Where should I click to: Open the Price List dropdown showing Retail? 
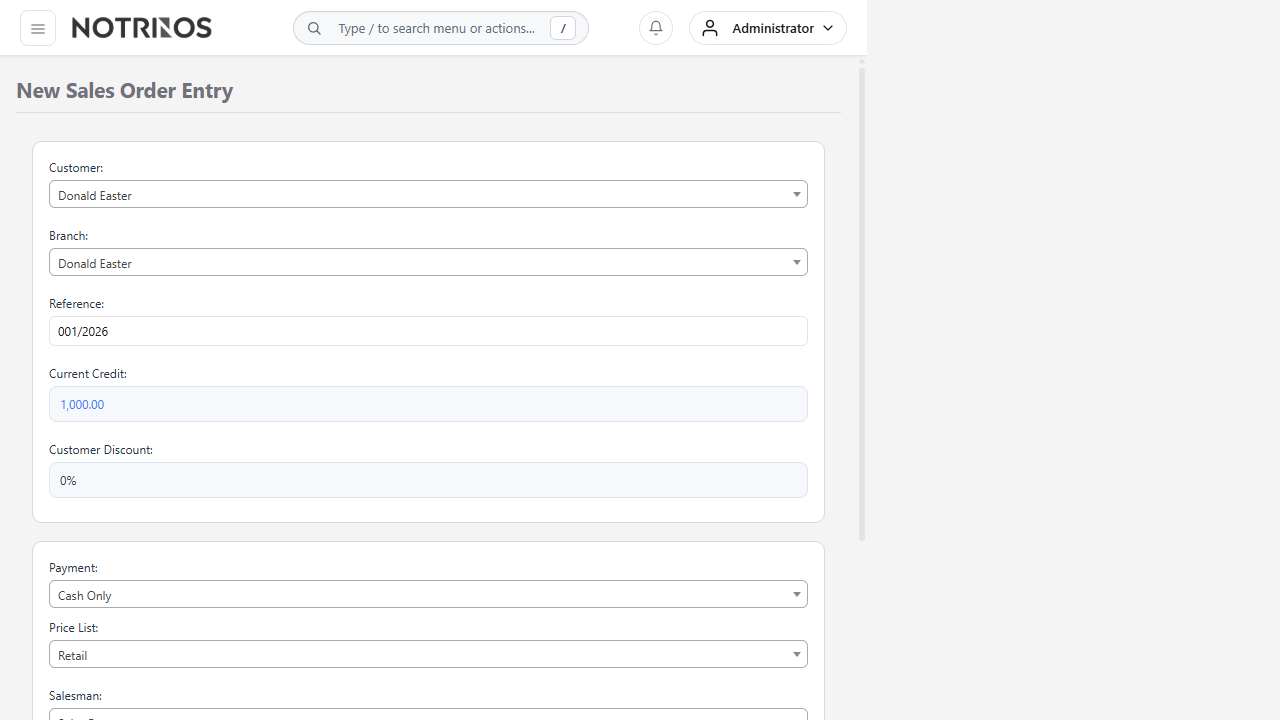(428, 654)
